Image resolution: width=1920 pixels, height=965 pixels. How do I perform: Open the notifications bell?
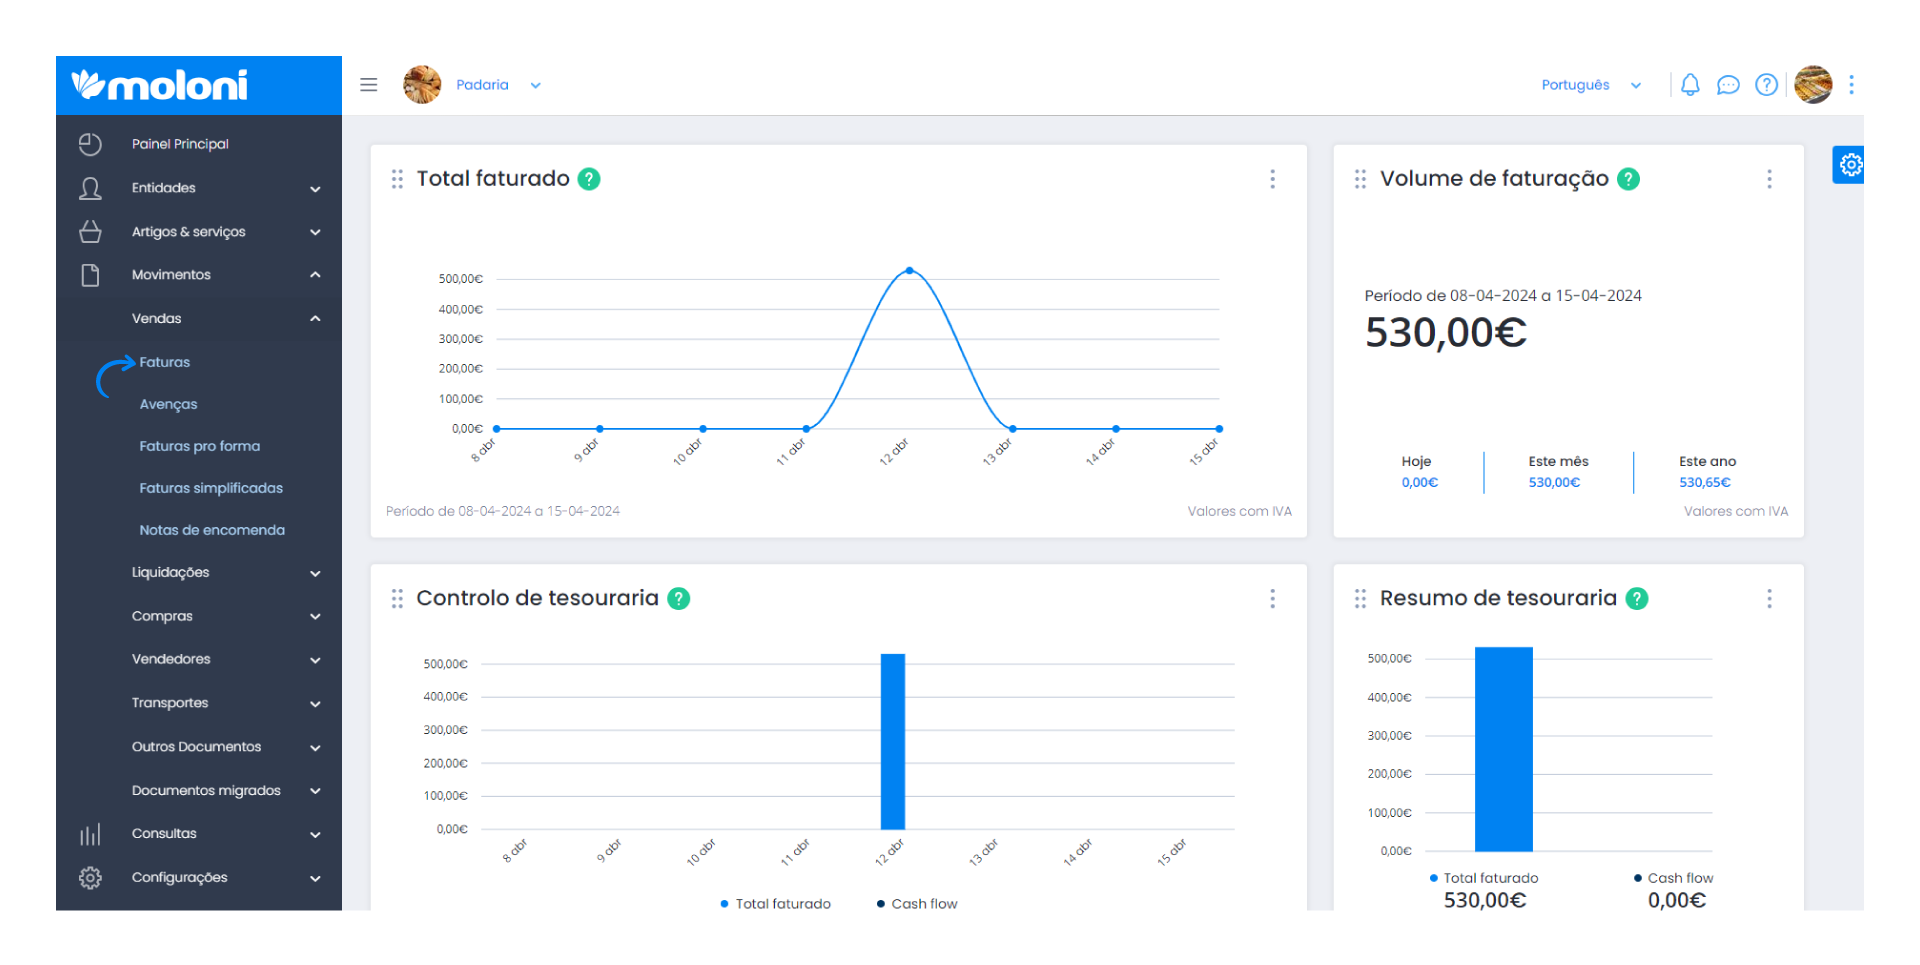(1690, 85)
